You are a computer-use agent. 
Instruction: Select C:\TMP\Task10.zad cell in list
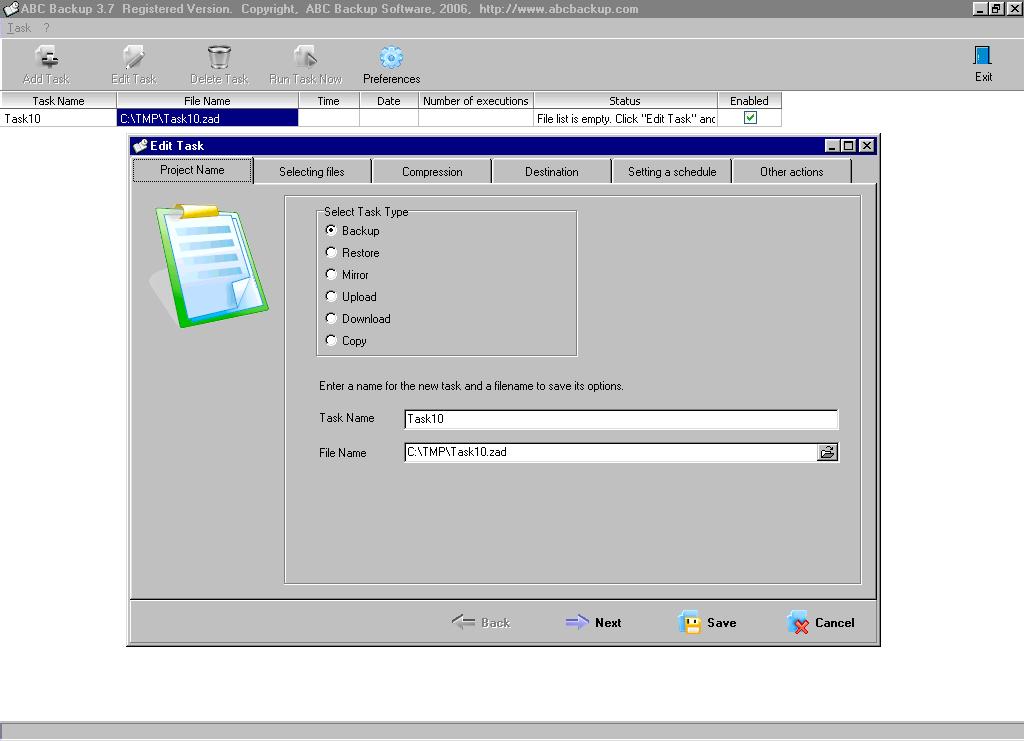[x=207, y=118]
